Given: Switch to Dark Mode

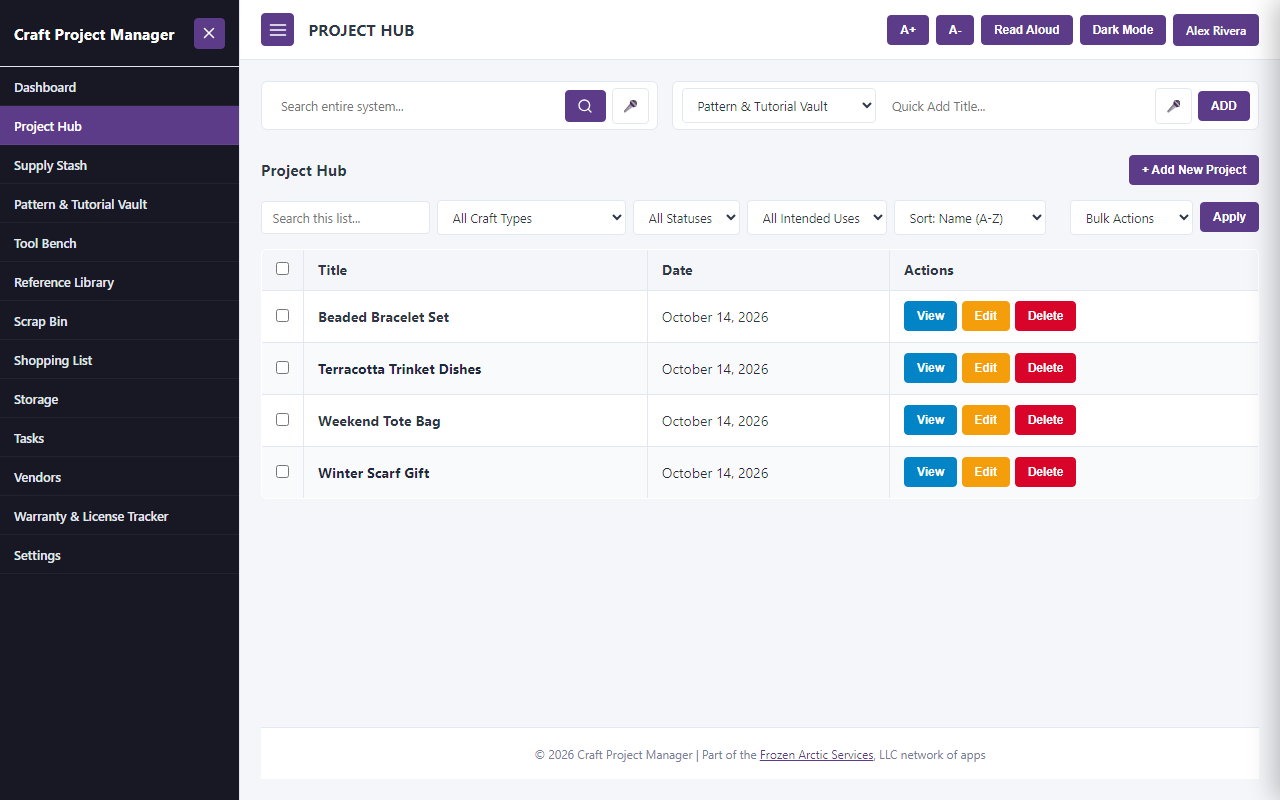Looking at the screenshot, I should tap(1123, 30).
